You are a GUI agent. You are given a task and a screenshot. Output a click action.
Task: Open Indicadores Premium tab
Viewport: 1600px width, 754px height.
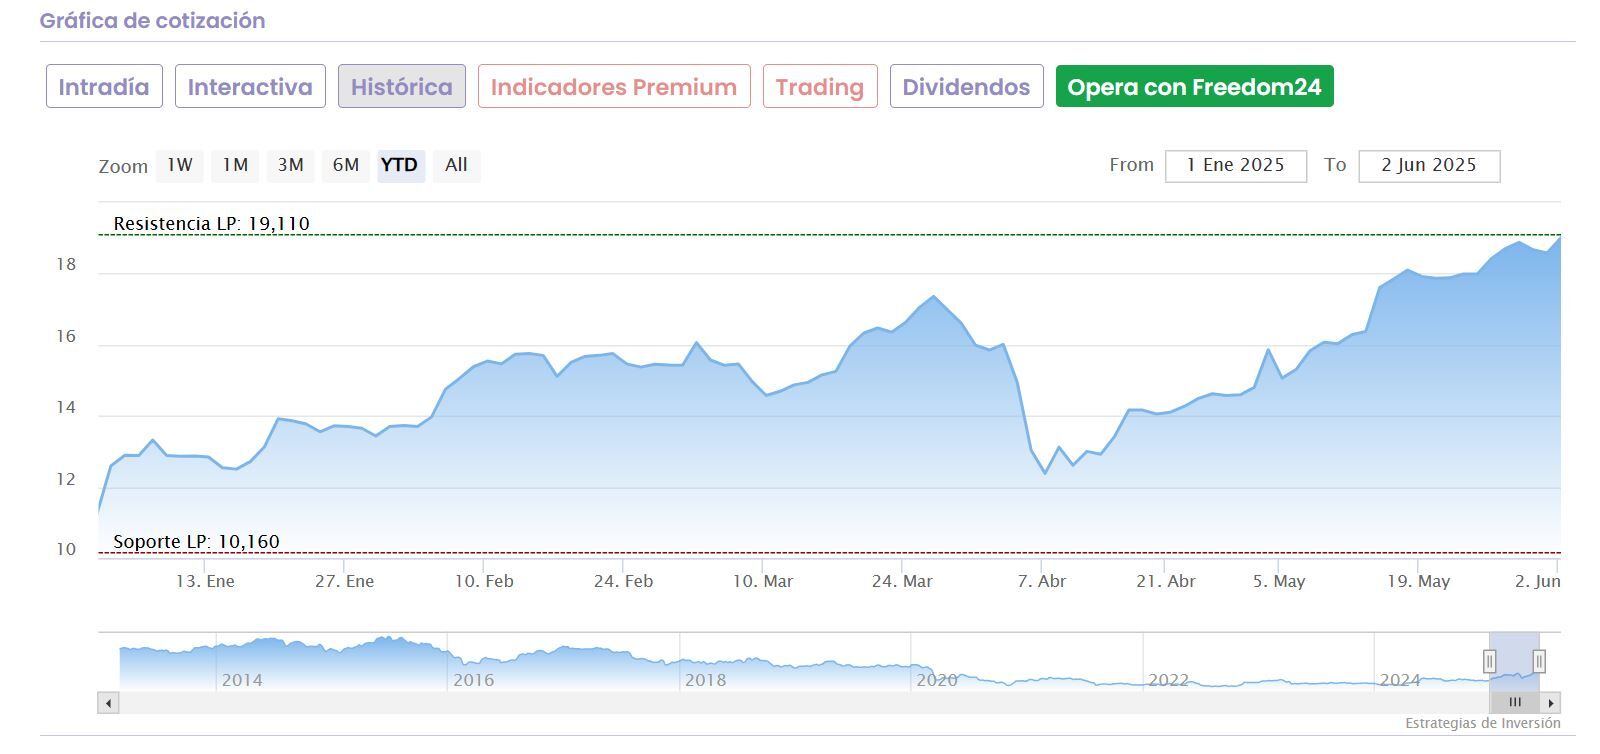[x=614, y=87]
